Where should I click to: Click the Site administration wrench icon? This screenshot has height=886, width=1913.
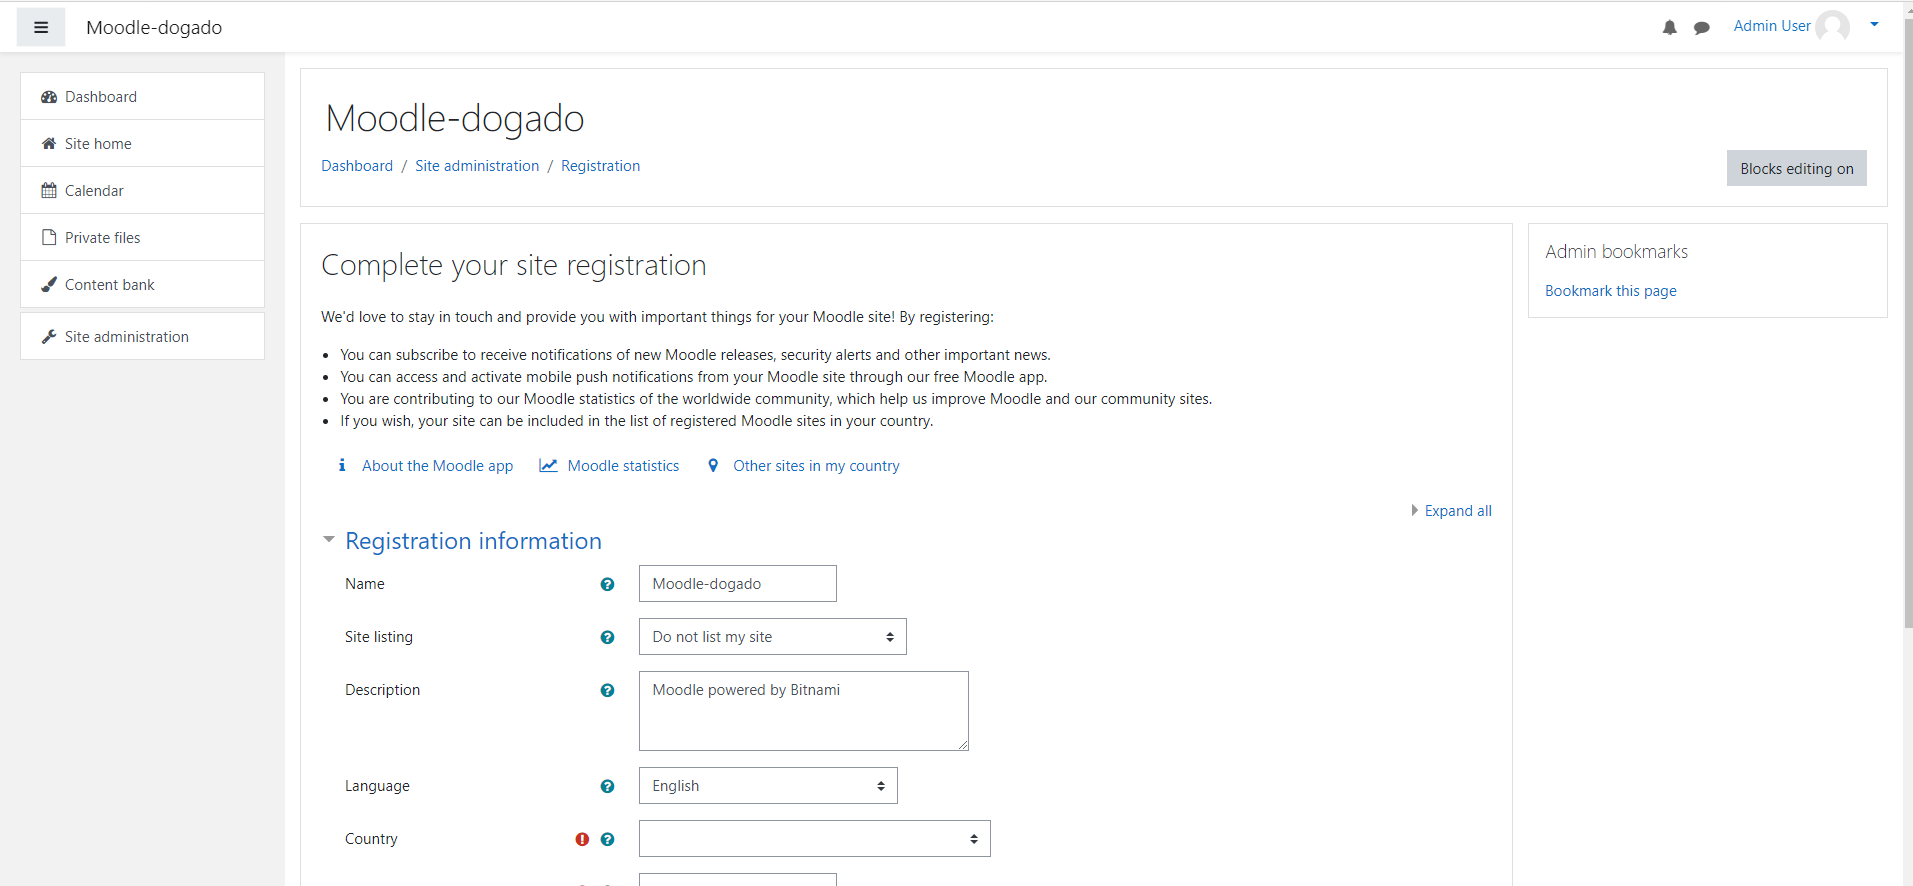click(x=49, y=337)
